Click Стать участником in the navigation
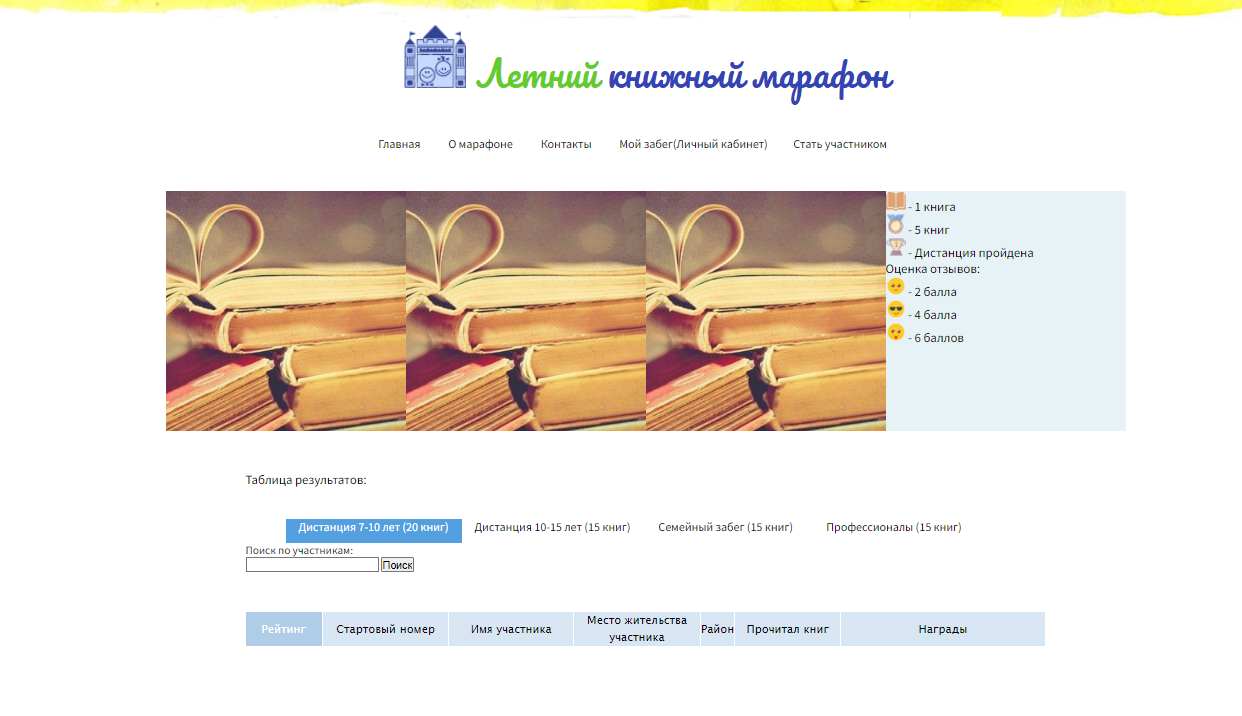The height and width of the screenshot is (716, 1242). (x=840, y=144)
